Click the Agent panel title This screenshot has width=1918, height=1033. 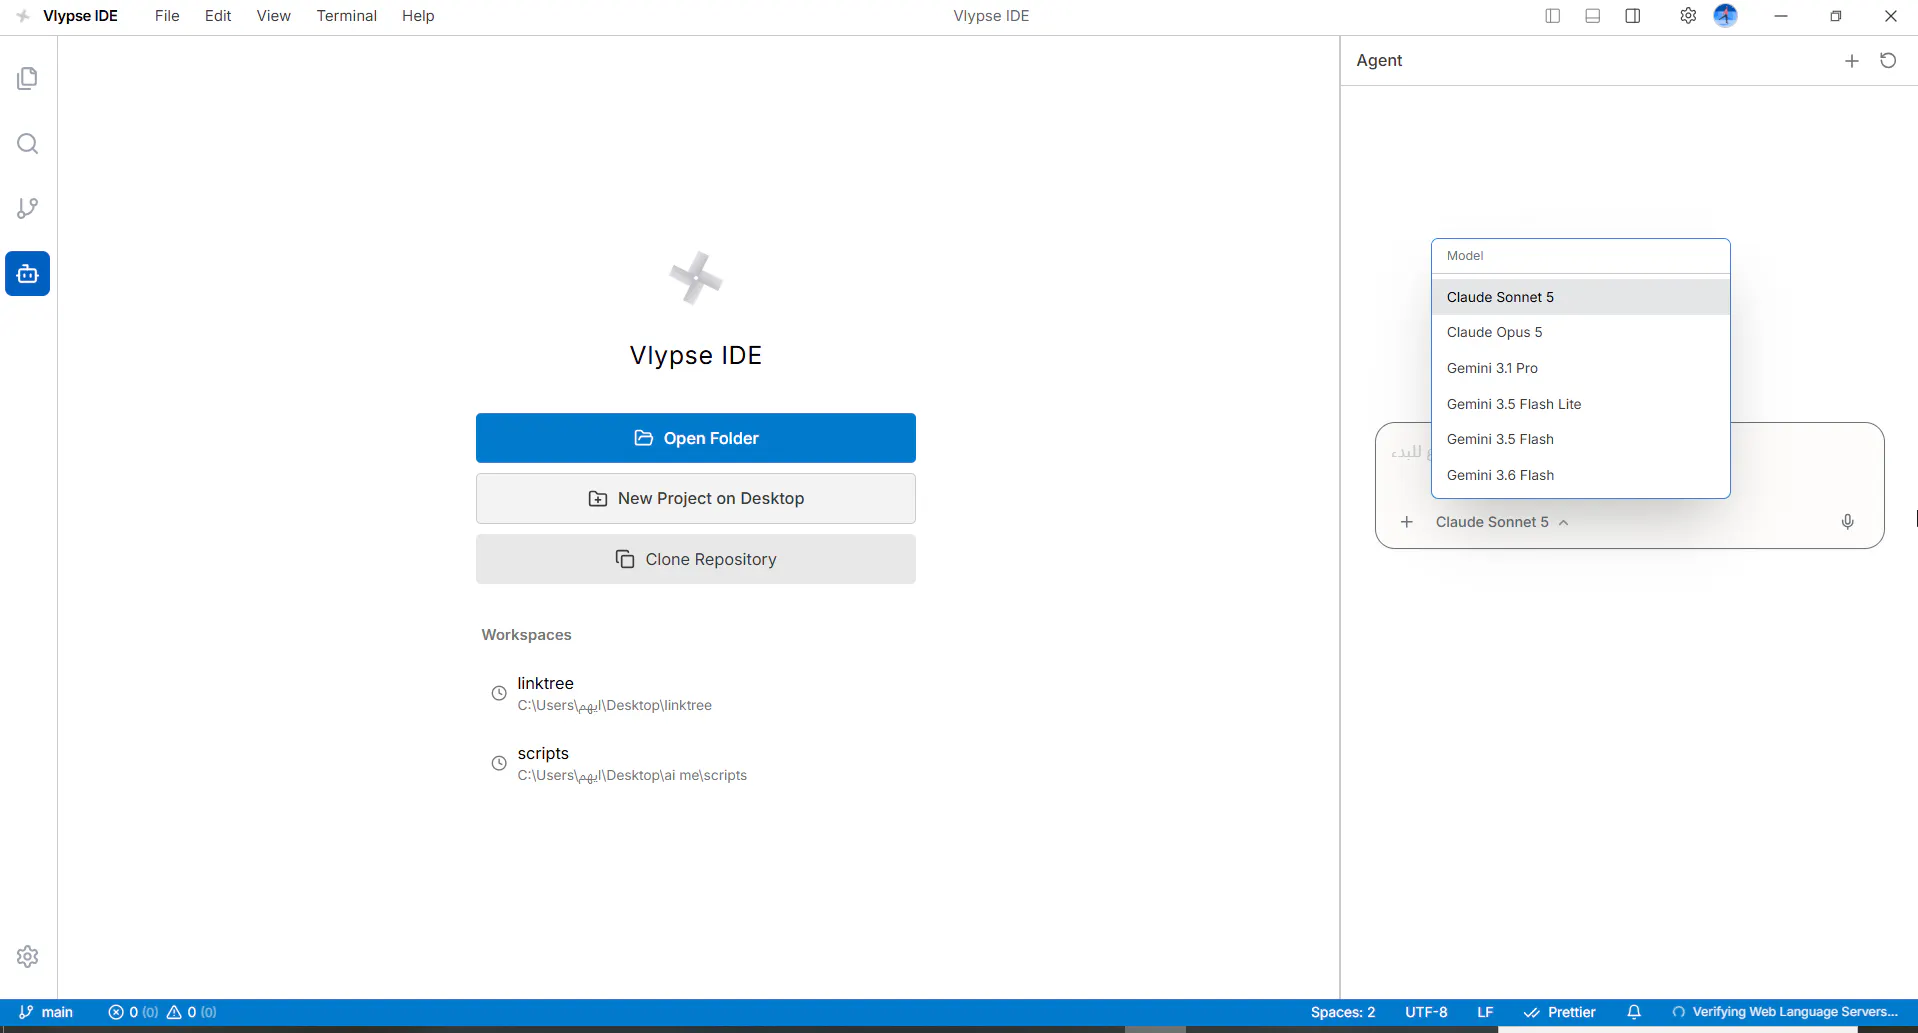[1379, 61]
